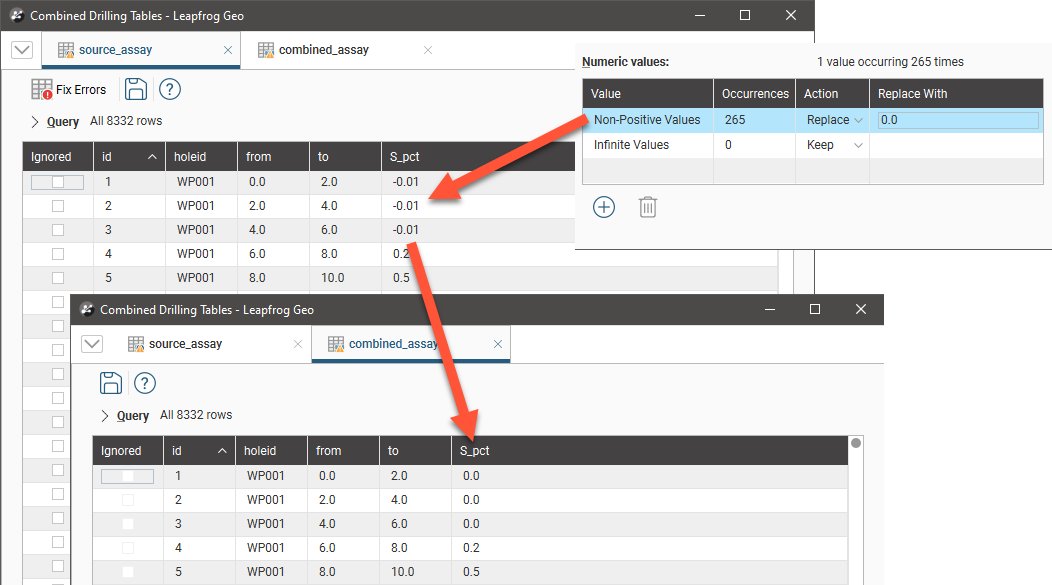Toggle Ignored checkbox for row id 4 in source_assay

(58, 254)
